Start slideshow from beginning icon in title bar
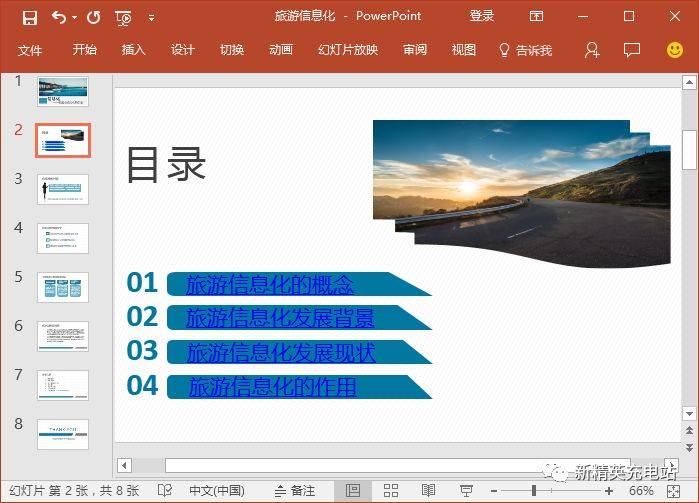Viewport: 699px width, 503px height. [x=123, y=18]
